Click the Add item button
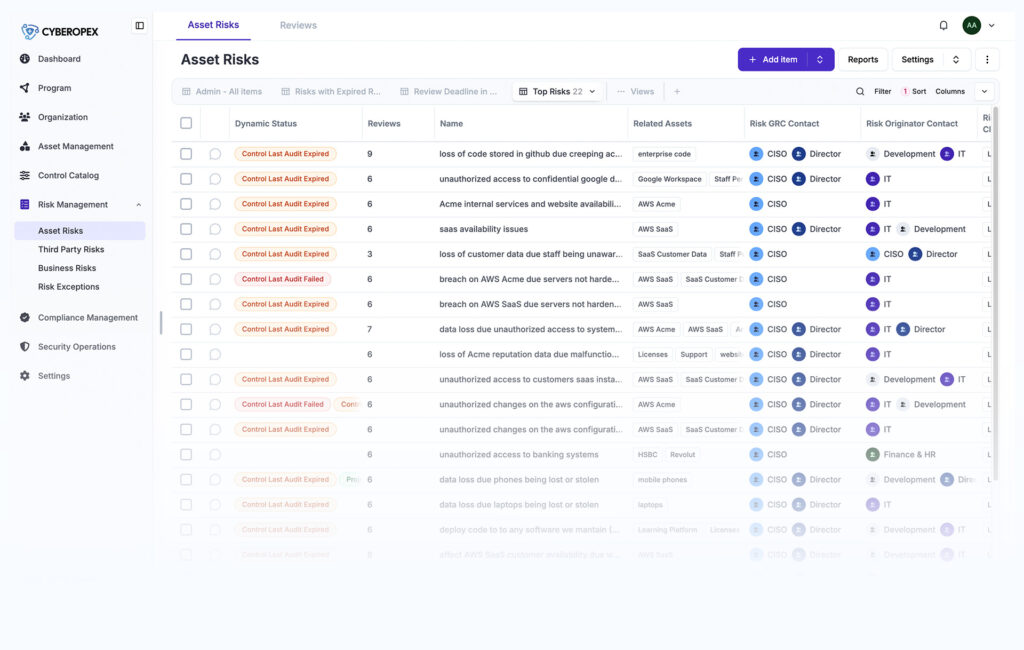This screenshot has height=650, width=1024. pyautogui.click(x=773, y=59)
